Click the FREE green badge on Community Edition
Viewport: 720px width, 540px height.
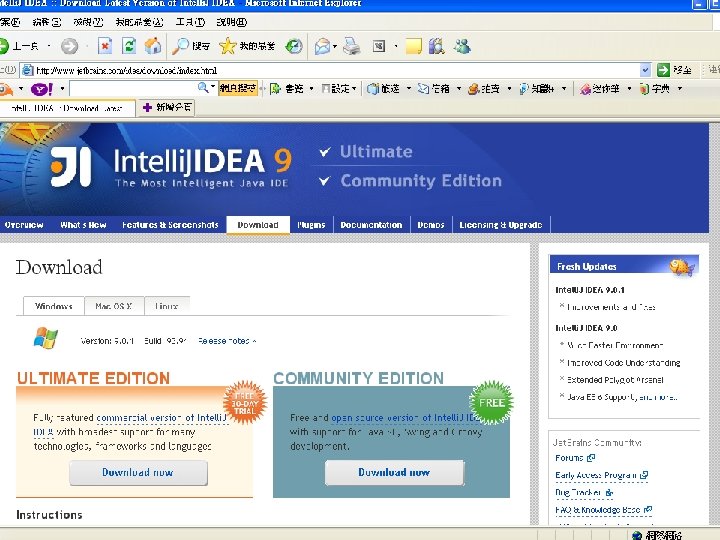[x=491, y=402]
